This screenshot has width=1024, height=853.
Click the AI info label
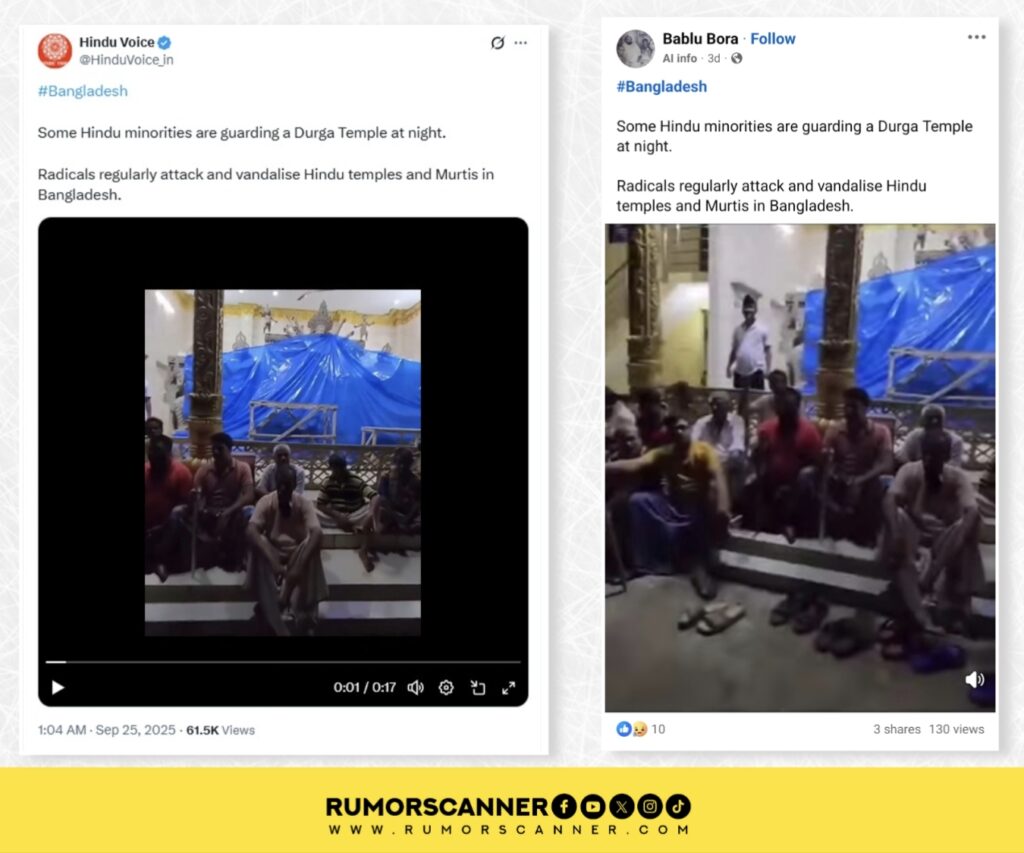[679, 58]
